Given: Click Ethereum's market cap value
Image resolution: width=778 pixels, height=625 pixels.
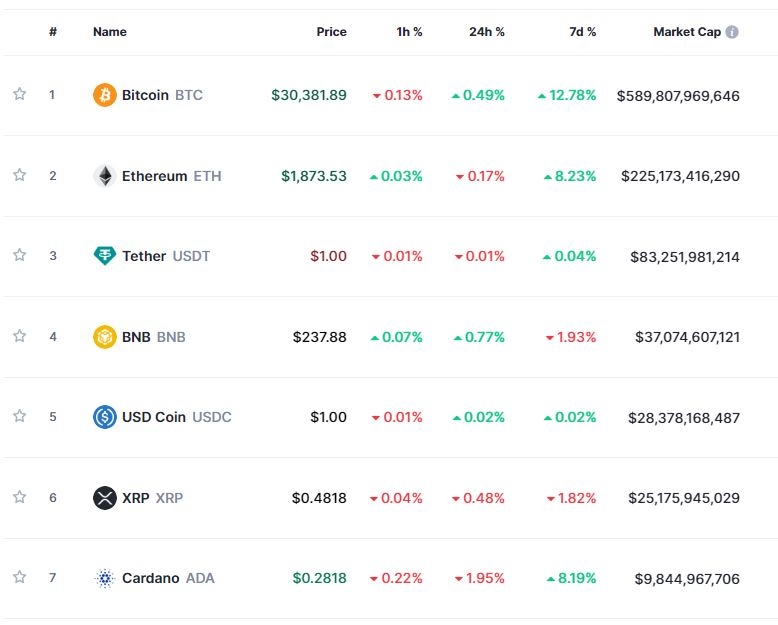Looking at the screenshot, I should click(x=680, y=176).
